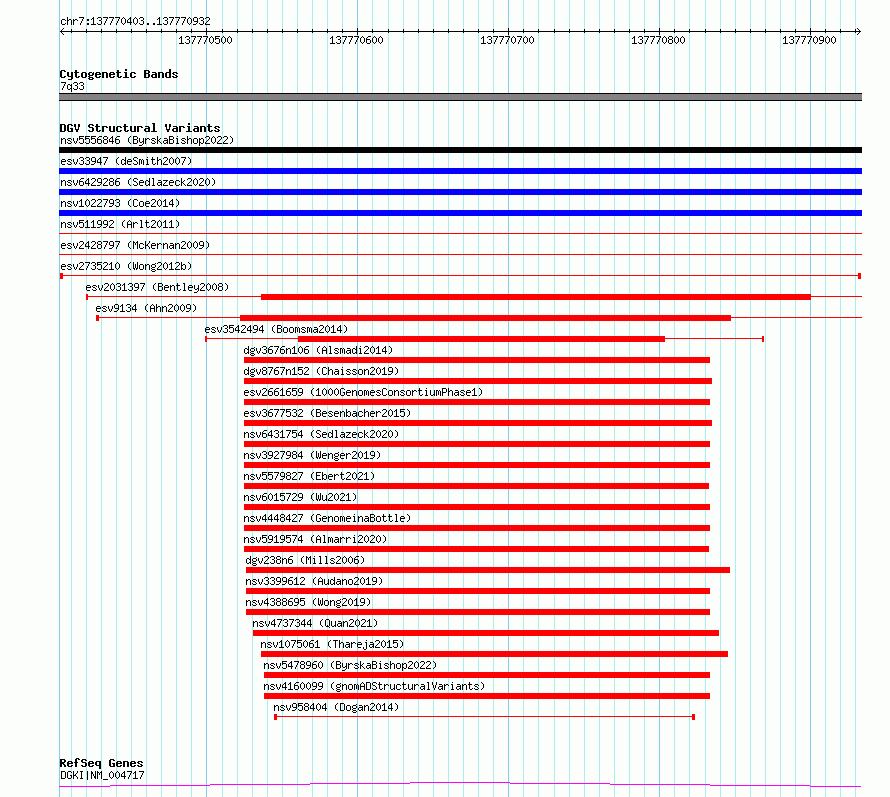Click nsv4448427 (GenomeinaBottle) label
890x797 pixels.
point(327,518)
